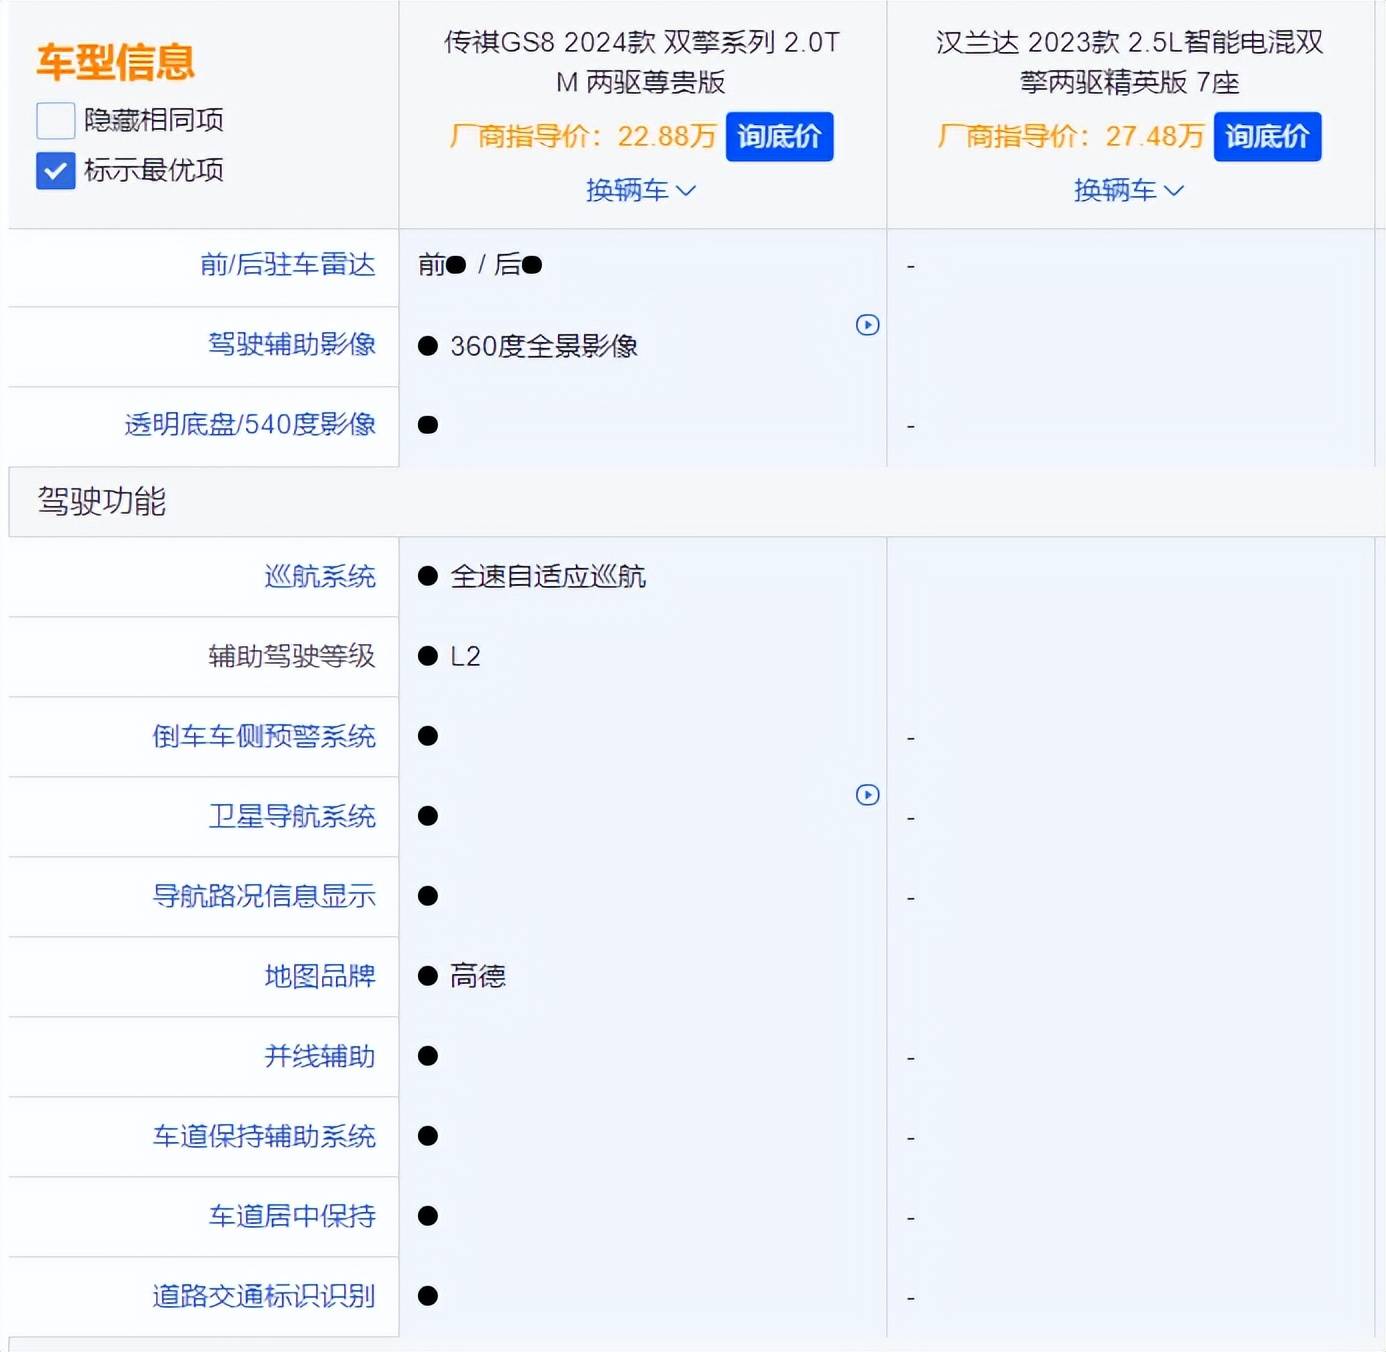Open 车道居中保持 parameter link
This screenshot has height=1352, width=1386.
[x=292, y=1216]
